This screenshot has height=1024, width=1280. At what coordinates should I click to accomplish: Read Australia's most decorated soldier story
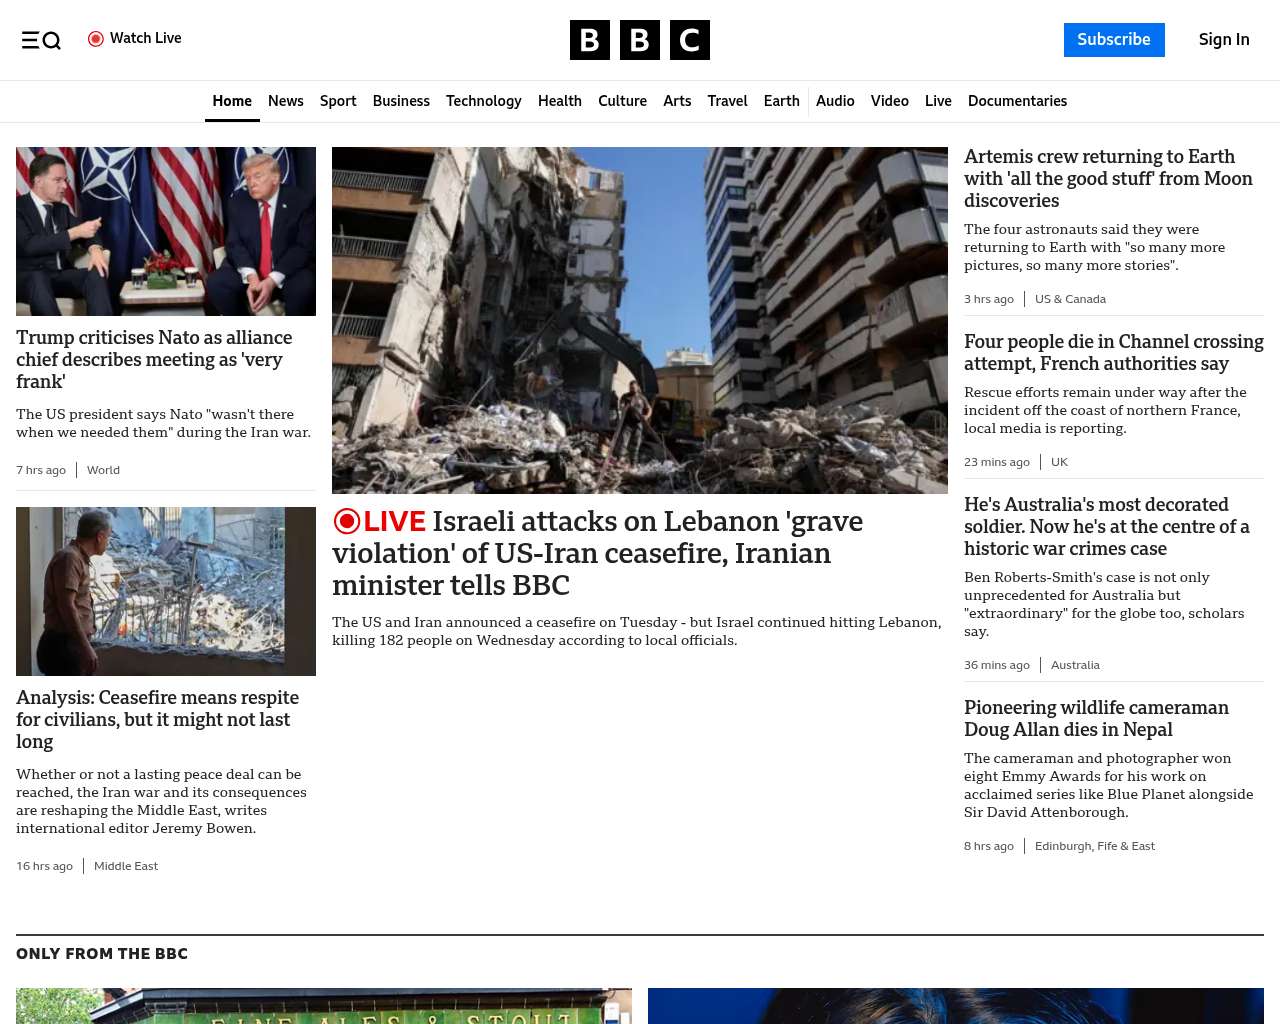pyautogui.click(x=1107, y=527)
